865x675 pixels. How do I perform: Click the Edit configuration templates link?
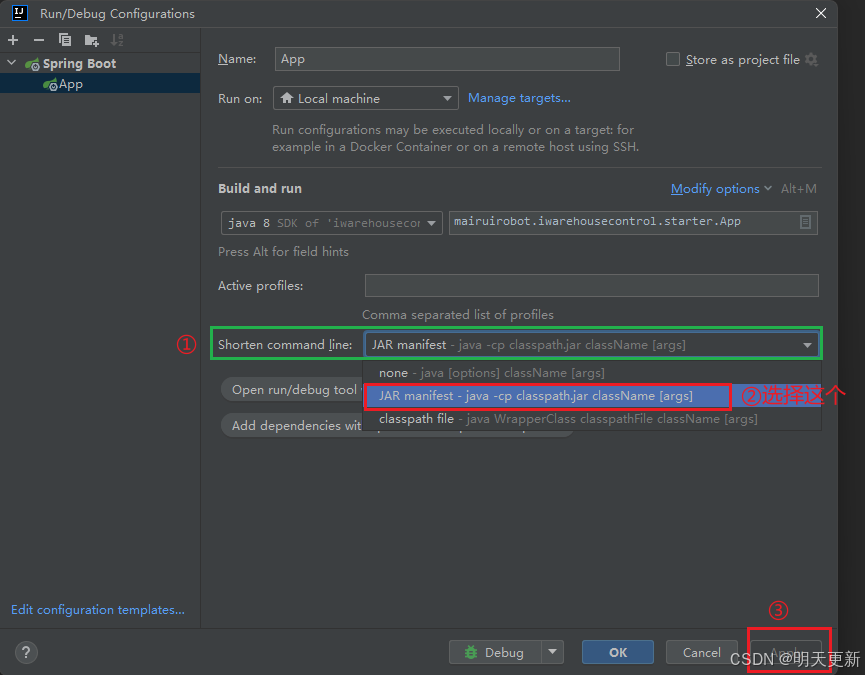[x=96, y=609]
